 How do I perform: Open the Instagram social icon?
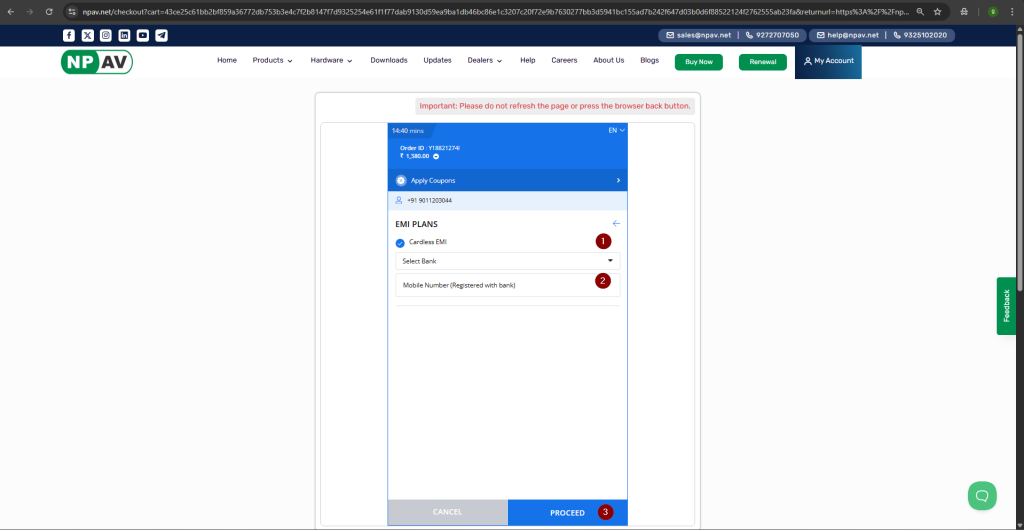point(106,35)
